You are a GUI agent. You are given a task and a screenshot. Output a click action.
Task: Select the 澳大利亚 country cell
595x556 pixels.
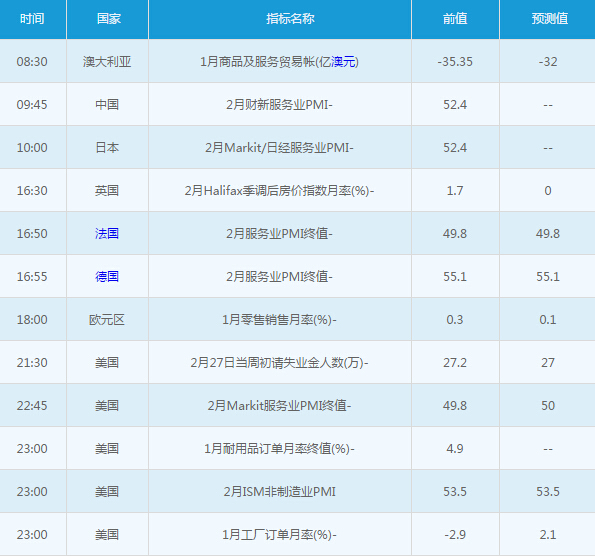pos(107,61)
